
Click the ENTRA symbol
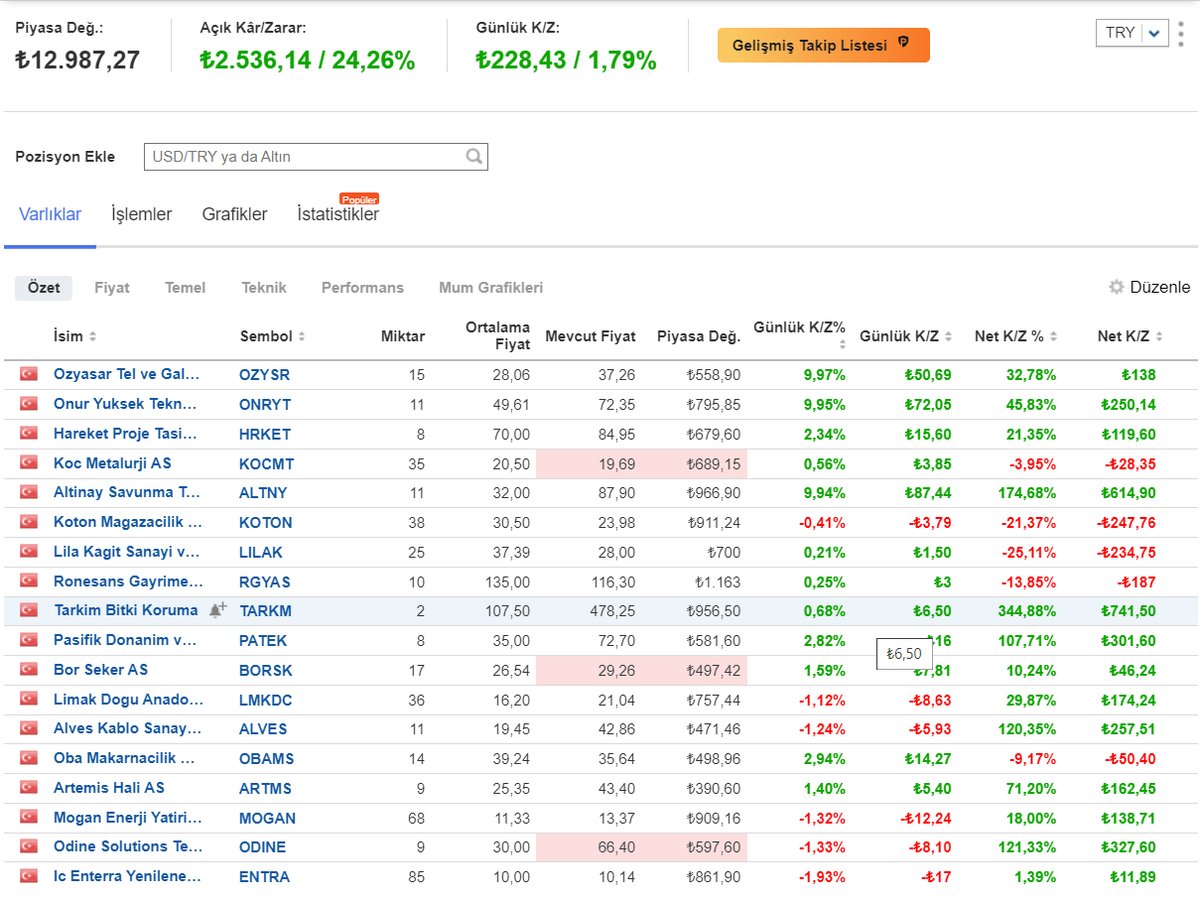[x=264, y=877]
